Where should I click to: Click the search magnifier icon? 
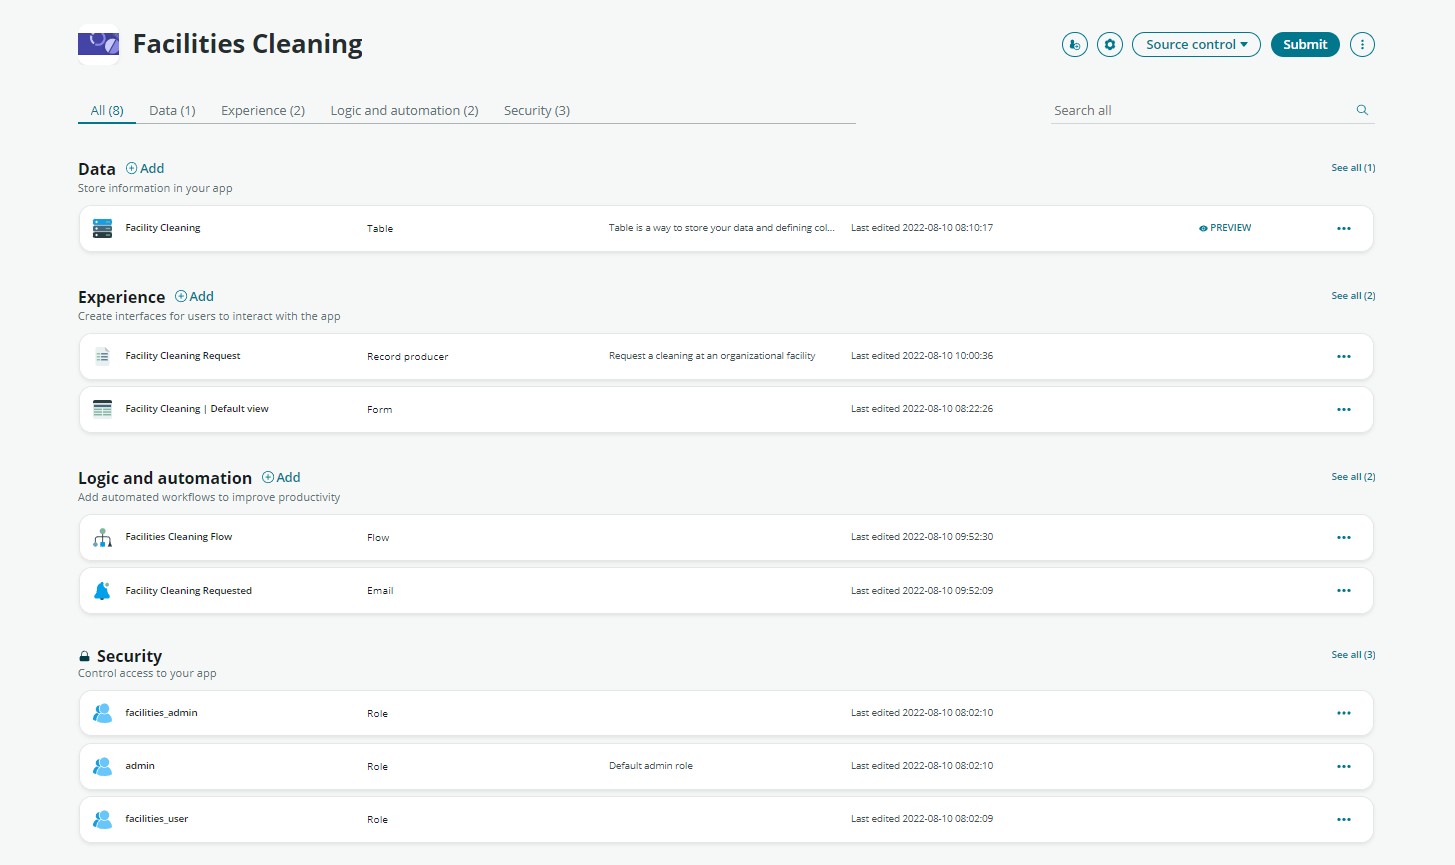(x=1362, y=110)
